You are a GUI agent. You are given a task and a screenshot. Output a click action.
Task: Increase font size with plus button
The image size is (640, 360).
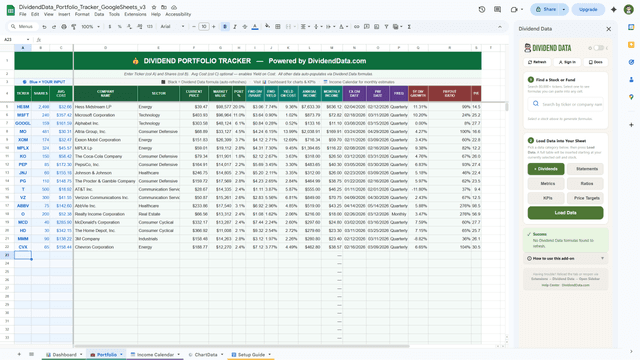tap(213, 27)
